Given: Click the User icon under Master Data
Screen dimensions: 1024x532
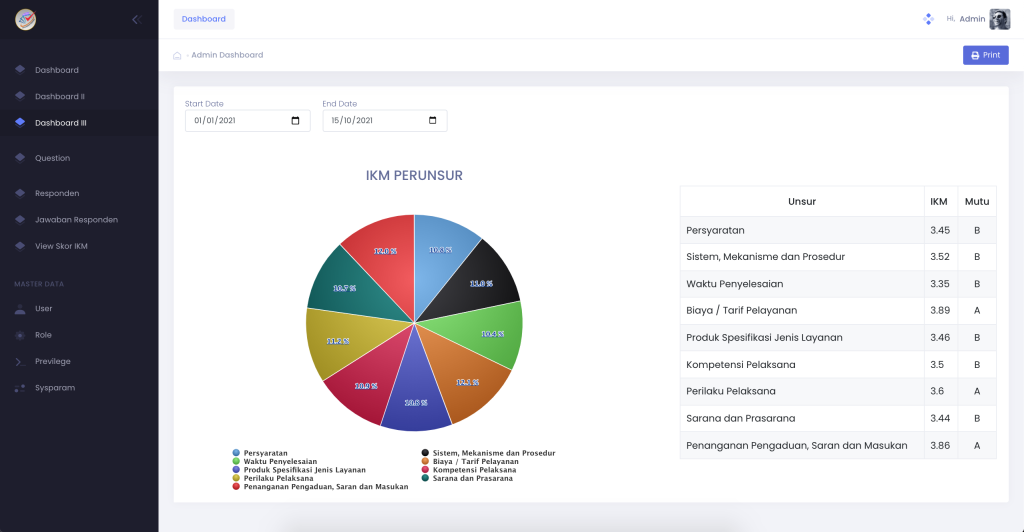Looking at the screenshot, I should [20, 309].
